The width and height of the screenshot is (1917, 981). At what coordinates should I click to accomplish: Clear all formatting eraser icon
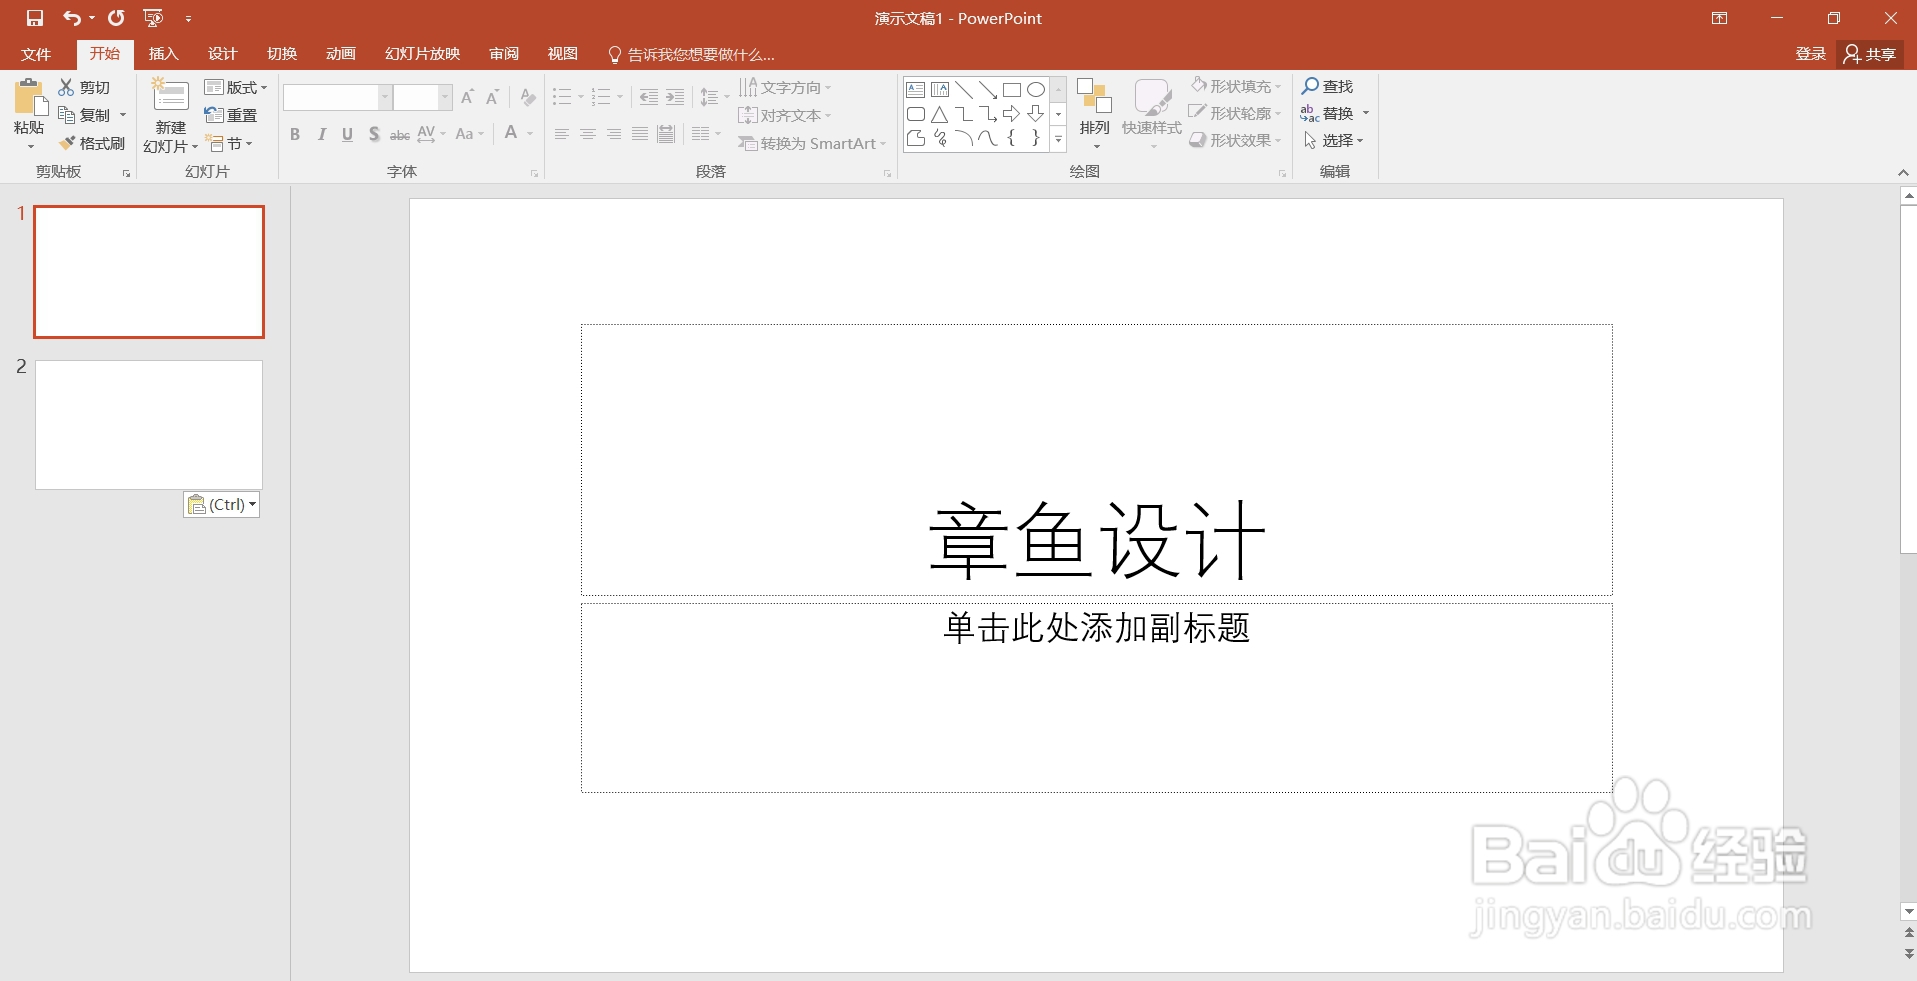pyautogui.click(x=528, y=97)
